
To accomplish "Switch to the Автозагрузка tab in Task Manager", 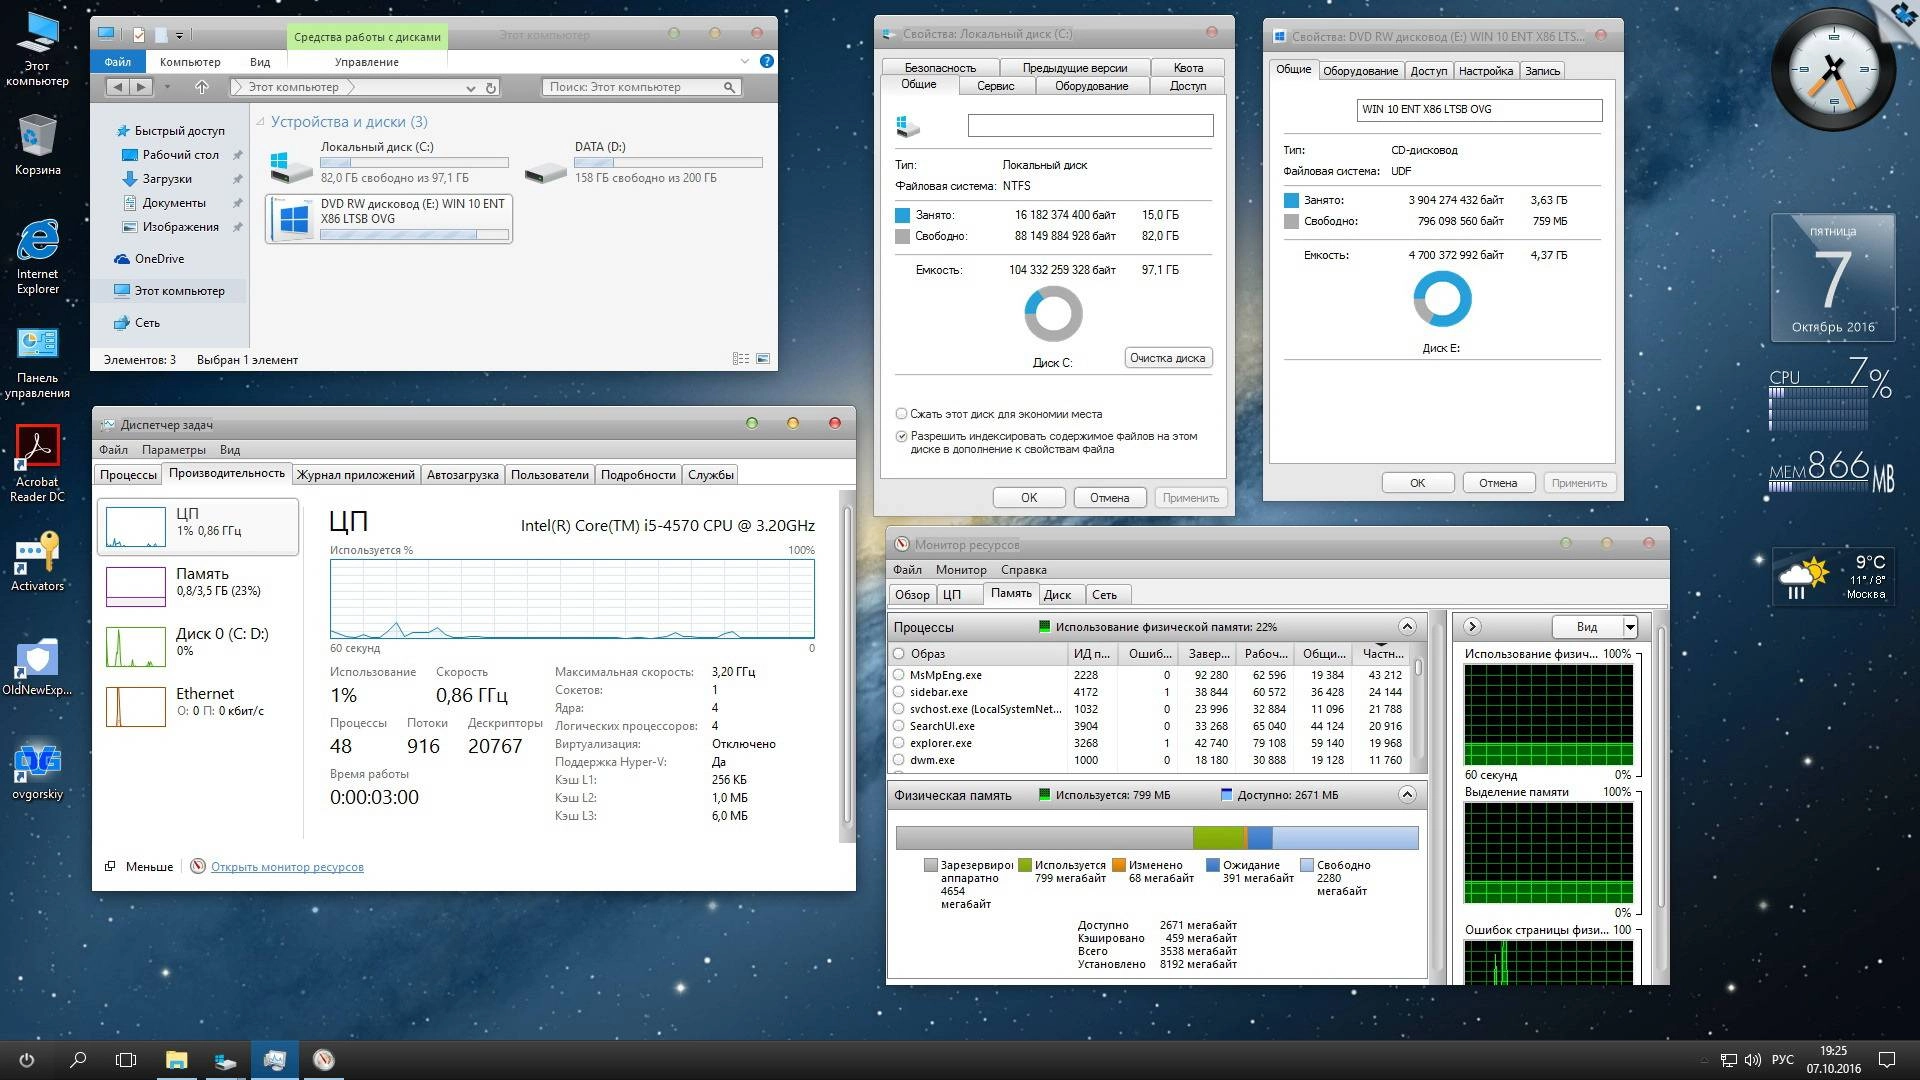I will pos(462,475).
